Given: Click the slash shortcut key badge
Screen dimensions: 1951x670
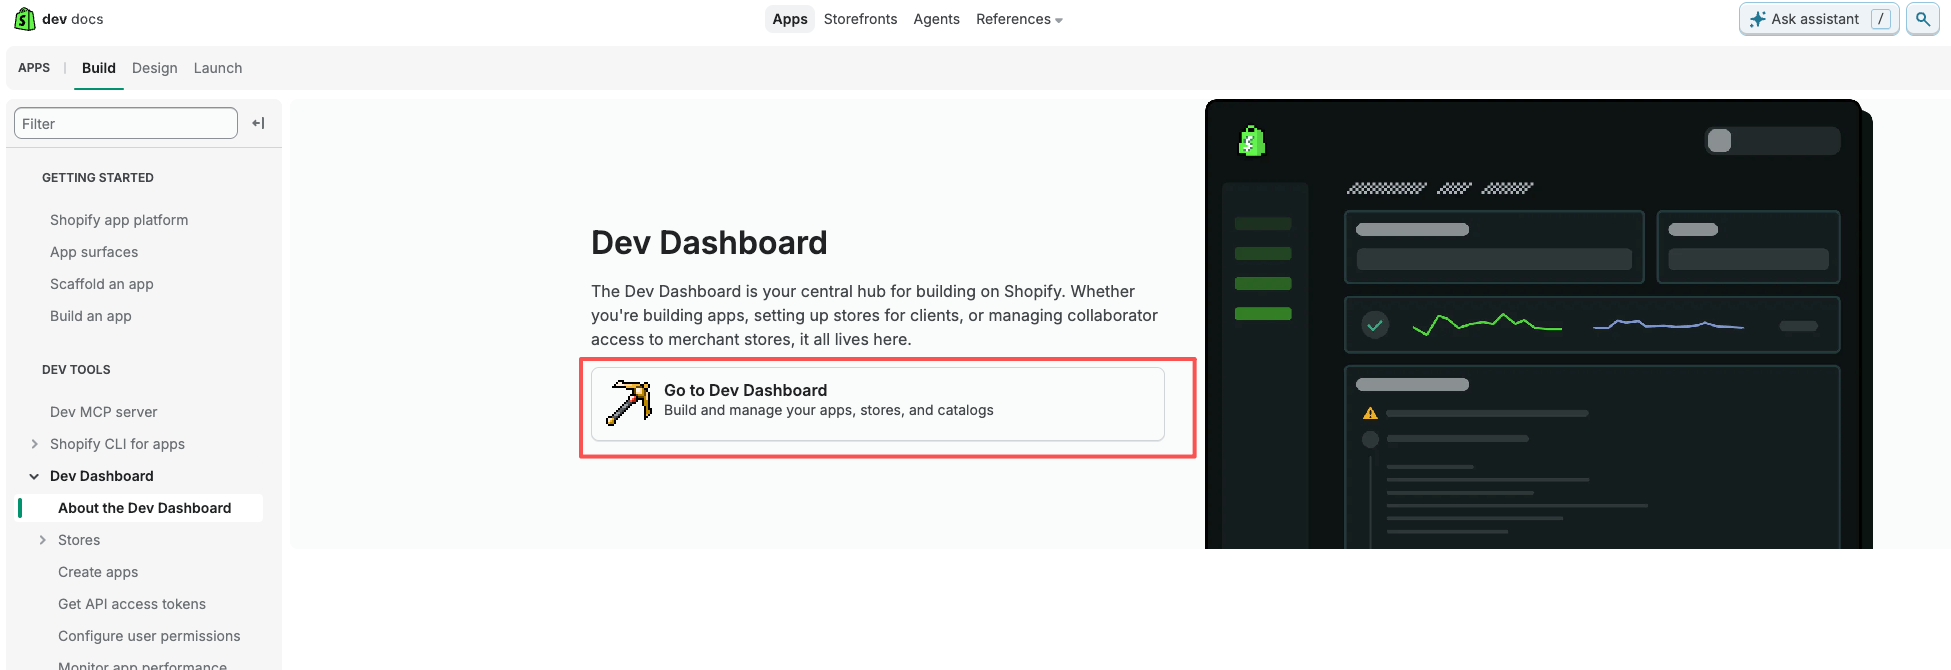Looking at the screenshot, I should click(x=1880, y=19).
